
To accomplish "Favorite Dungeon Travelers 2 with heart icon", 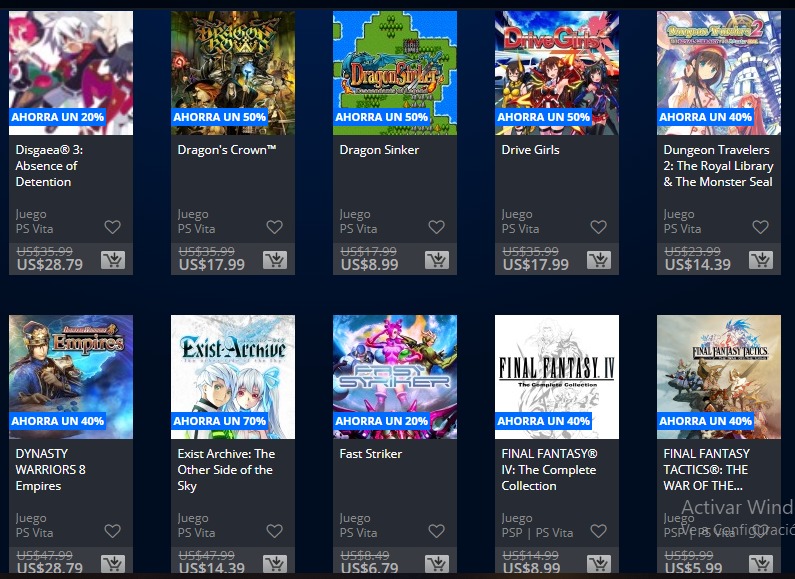I will 761,227.
